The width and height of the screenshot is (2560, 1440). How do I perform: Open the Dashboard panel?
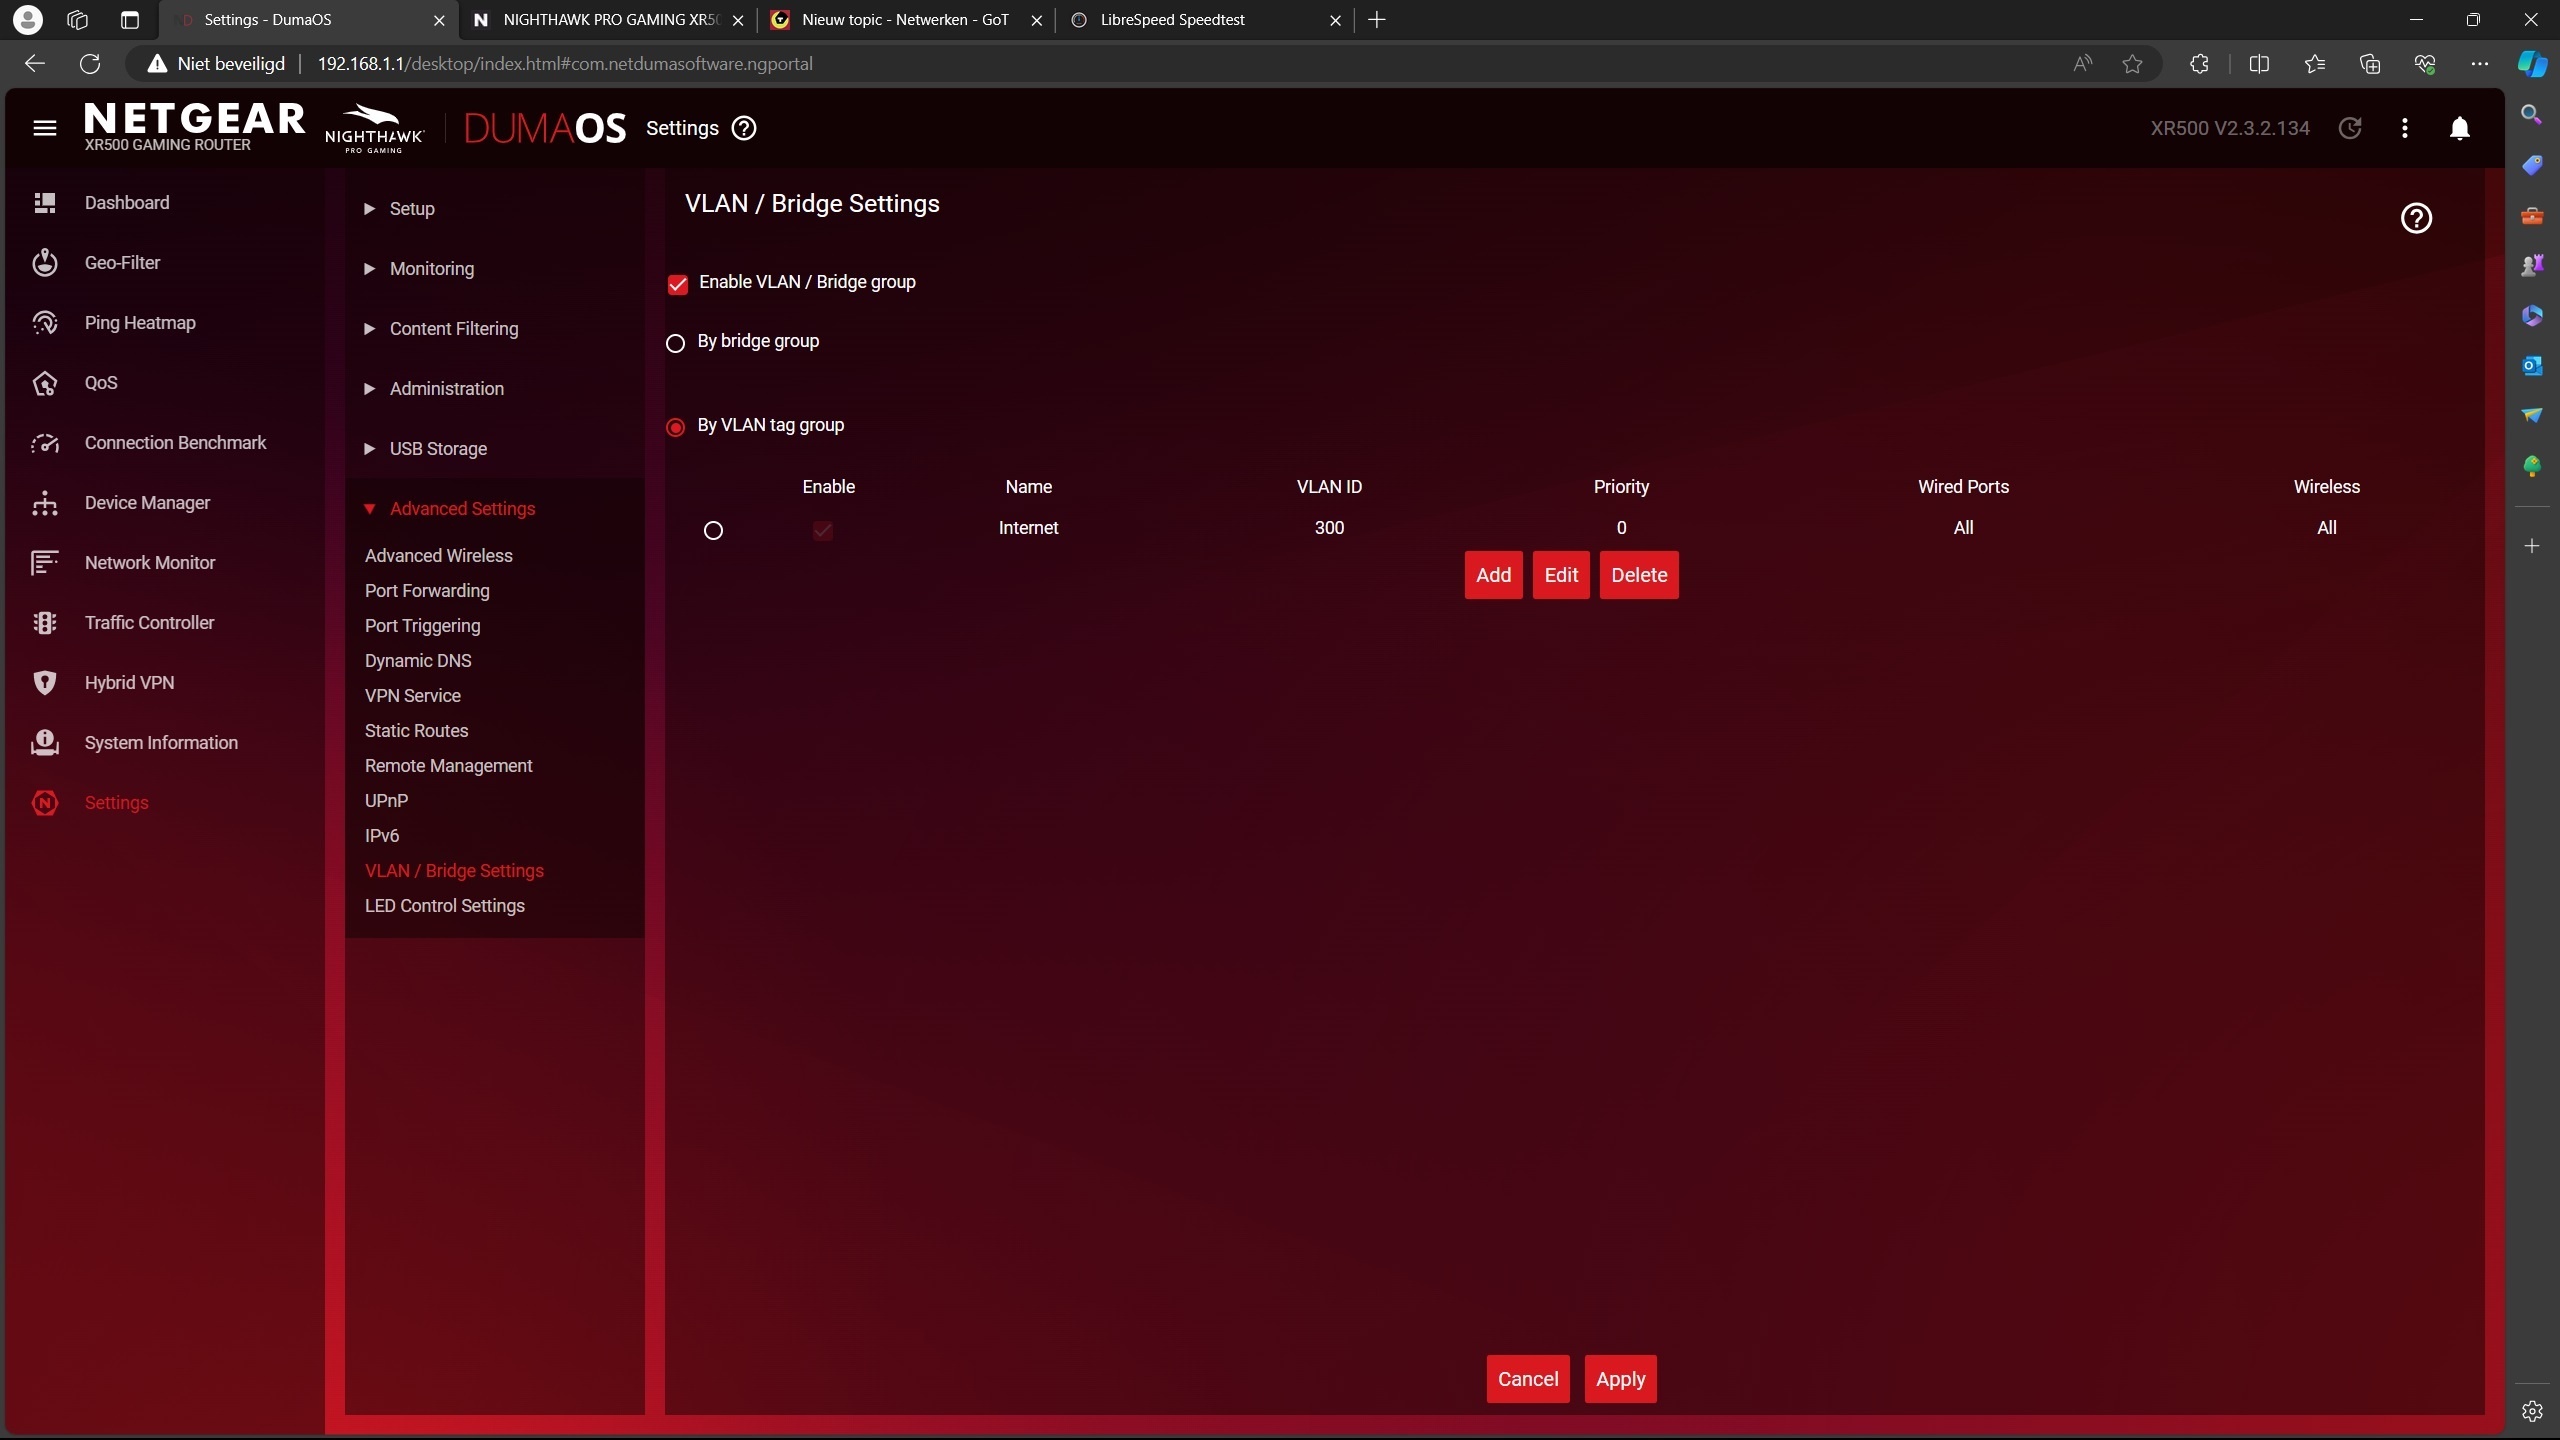point(126,202)
